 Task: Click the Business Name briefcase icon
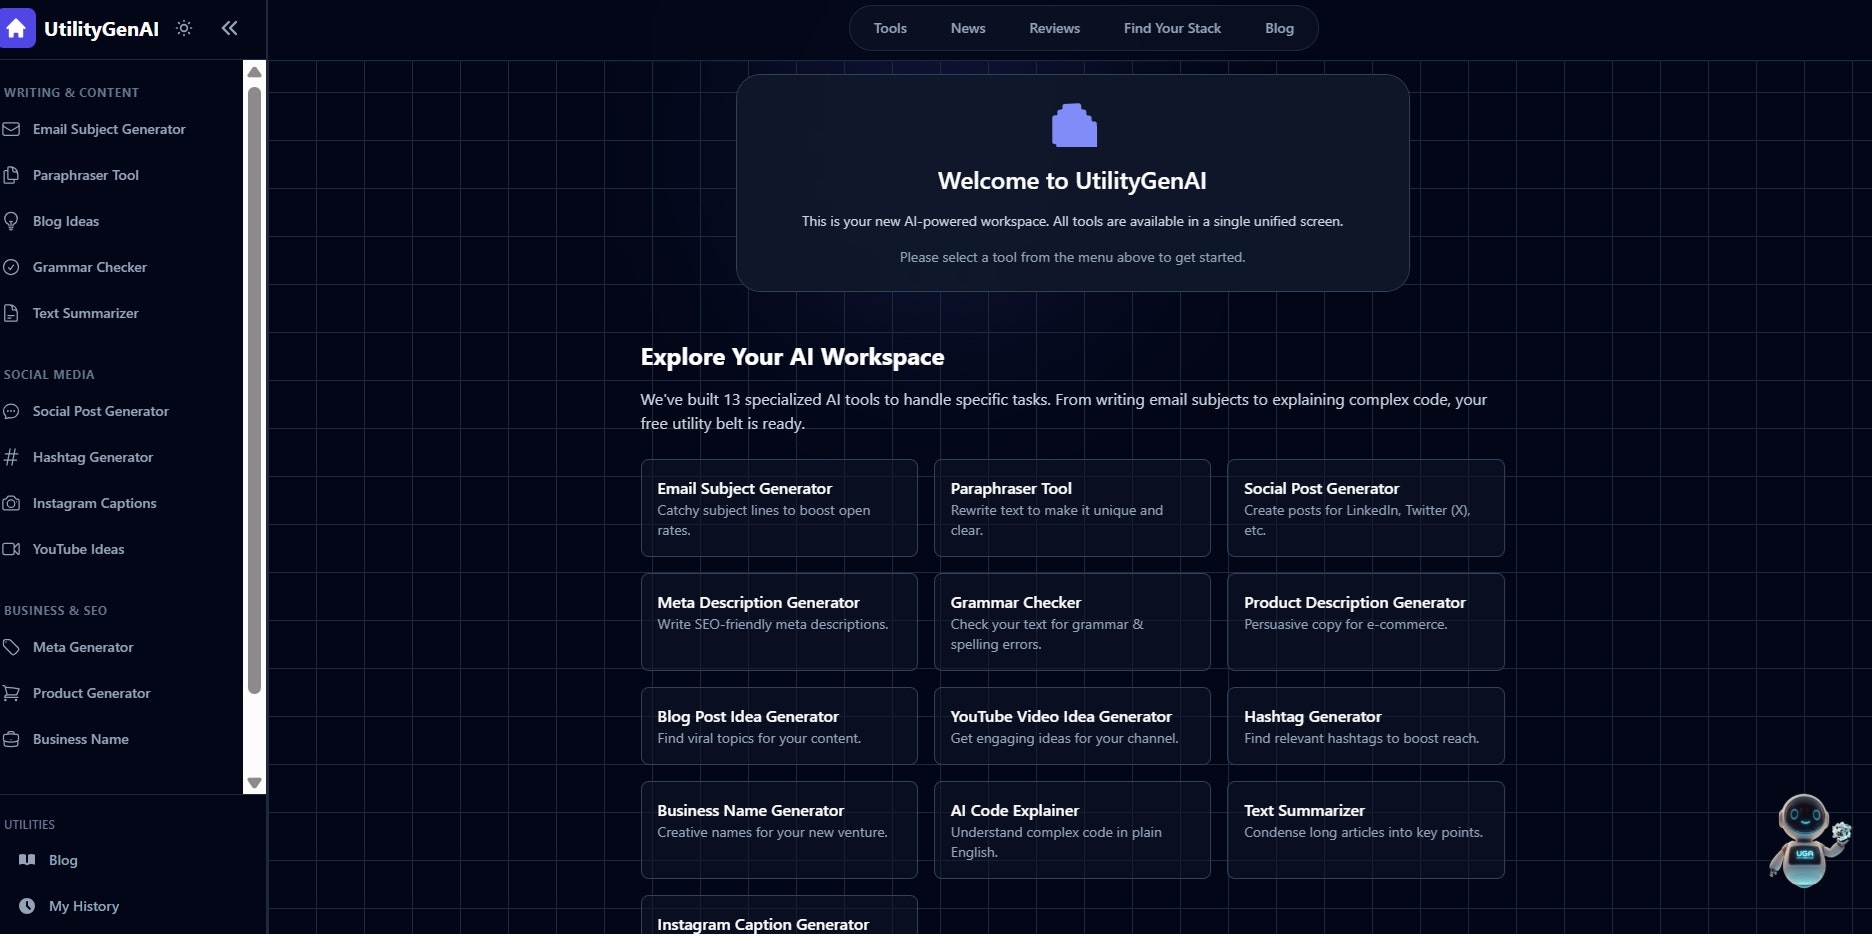(11, 739)
